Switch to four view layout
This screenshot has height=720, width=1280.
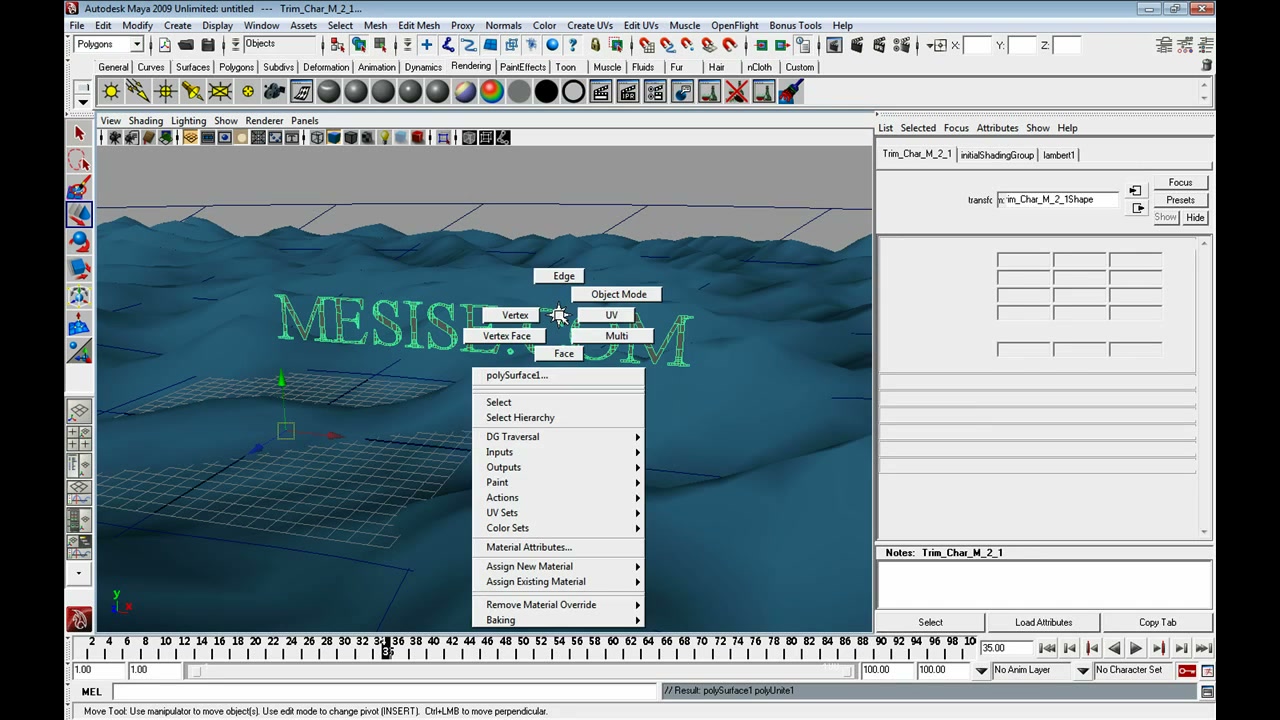click(79, 438)
